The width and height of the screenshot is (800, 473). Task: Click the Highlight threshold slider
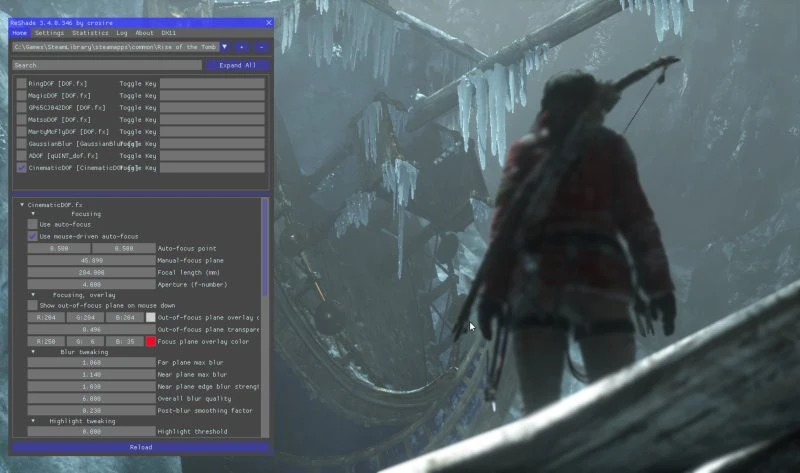[91, 431]
